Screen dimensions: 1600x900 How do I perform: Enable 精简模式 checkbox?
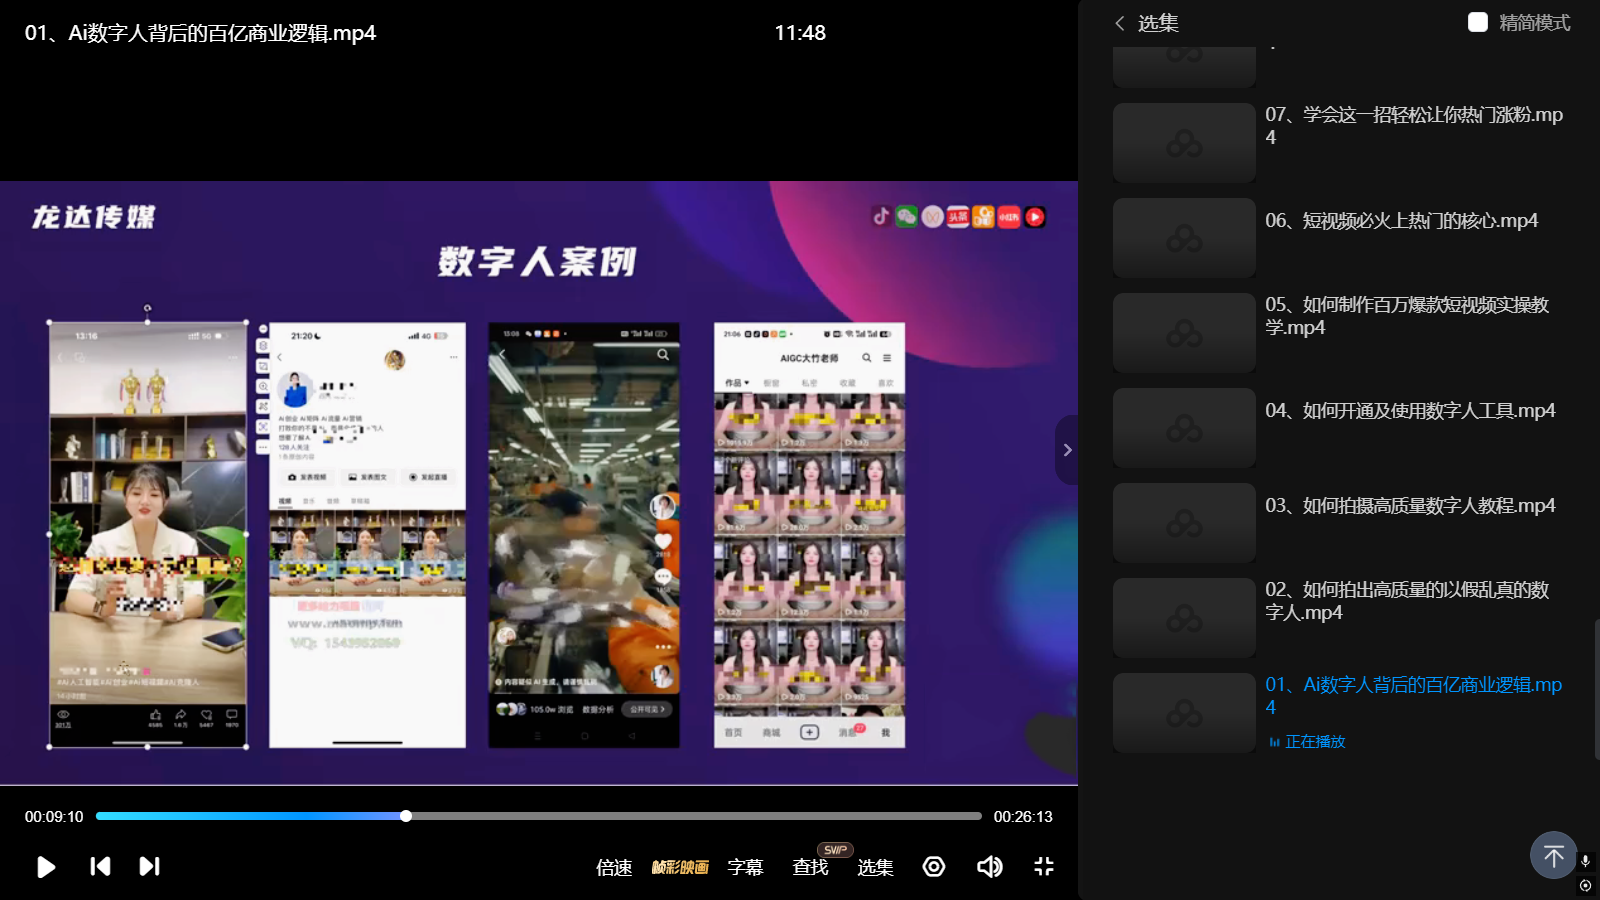click(1477, 22)
